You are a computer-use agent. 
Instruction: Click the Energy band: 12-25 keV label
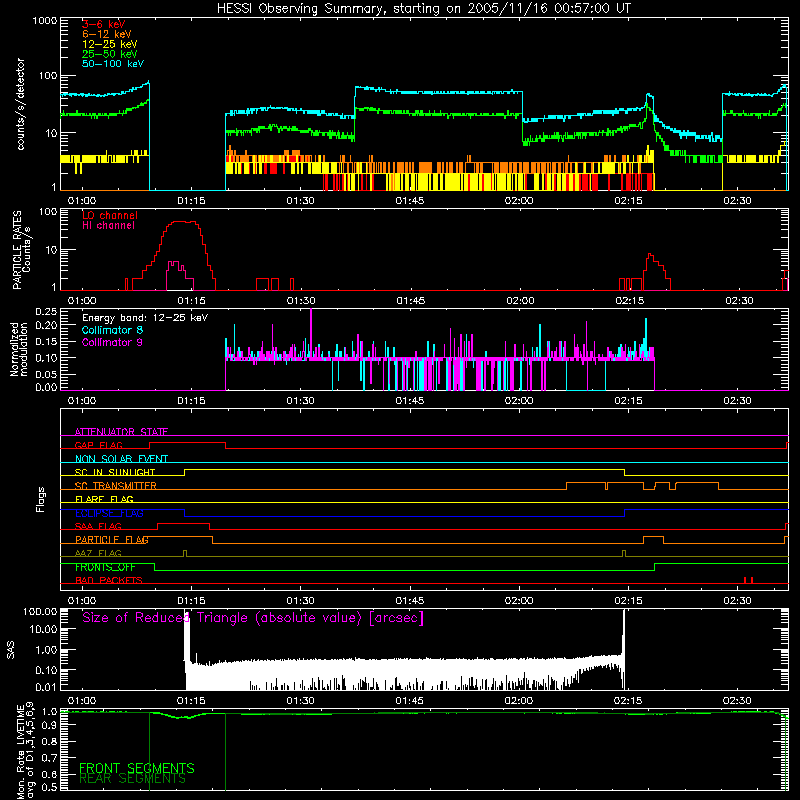point(145,318)
